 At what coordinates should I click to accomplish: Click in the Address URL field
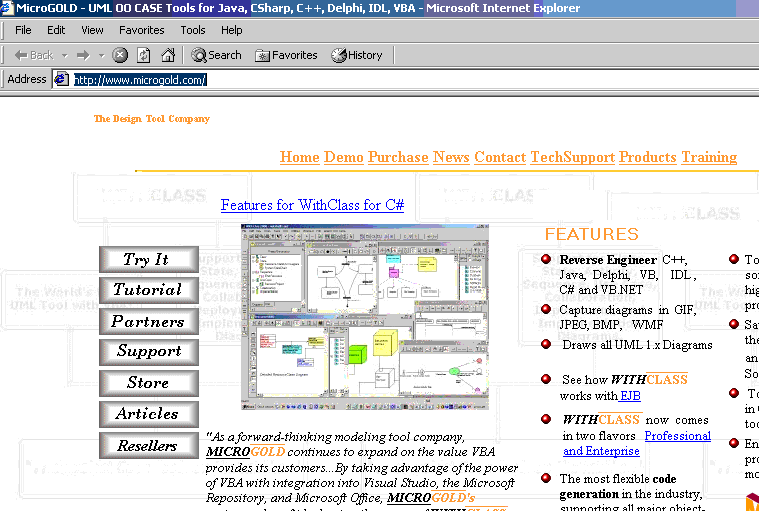click(x=400, y=79)
